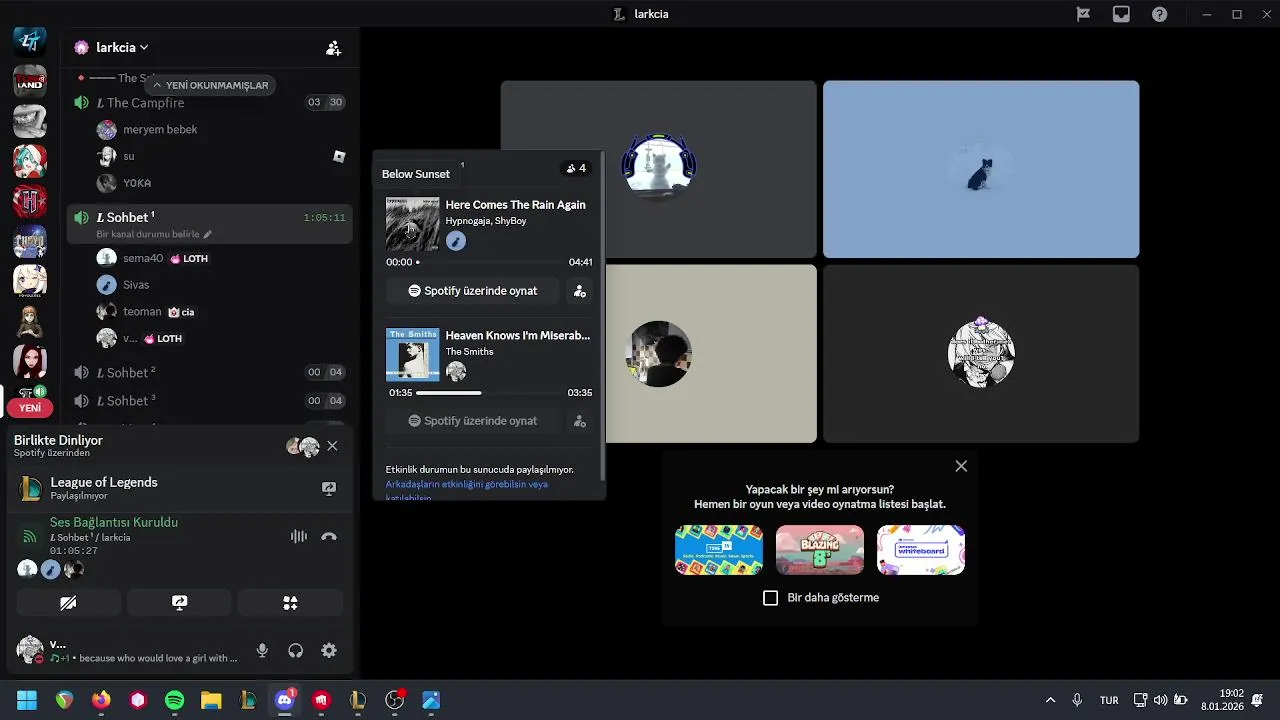Edit 'Bir kanal durumu belirle' channel status
The image size is (1280, 720).
click(154, 234)
